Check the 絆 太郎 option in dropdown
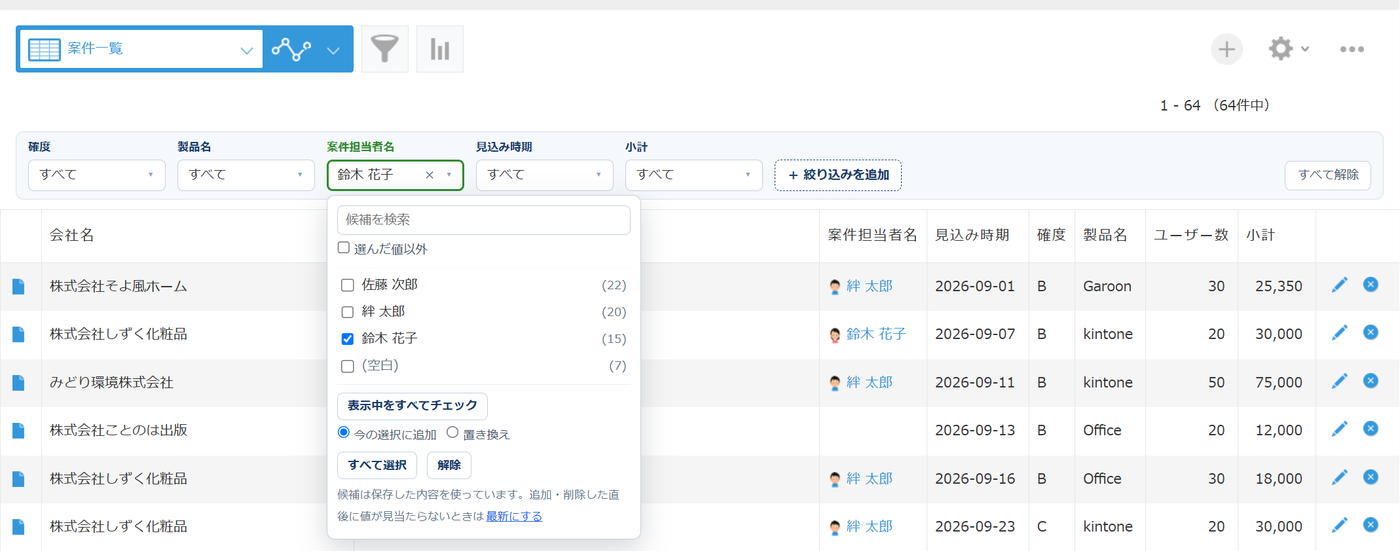The image size is (1400, 551). [348, 312]
